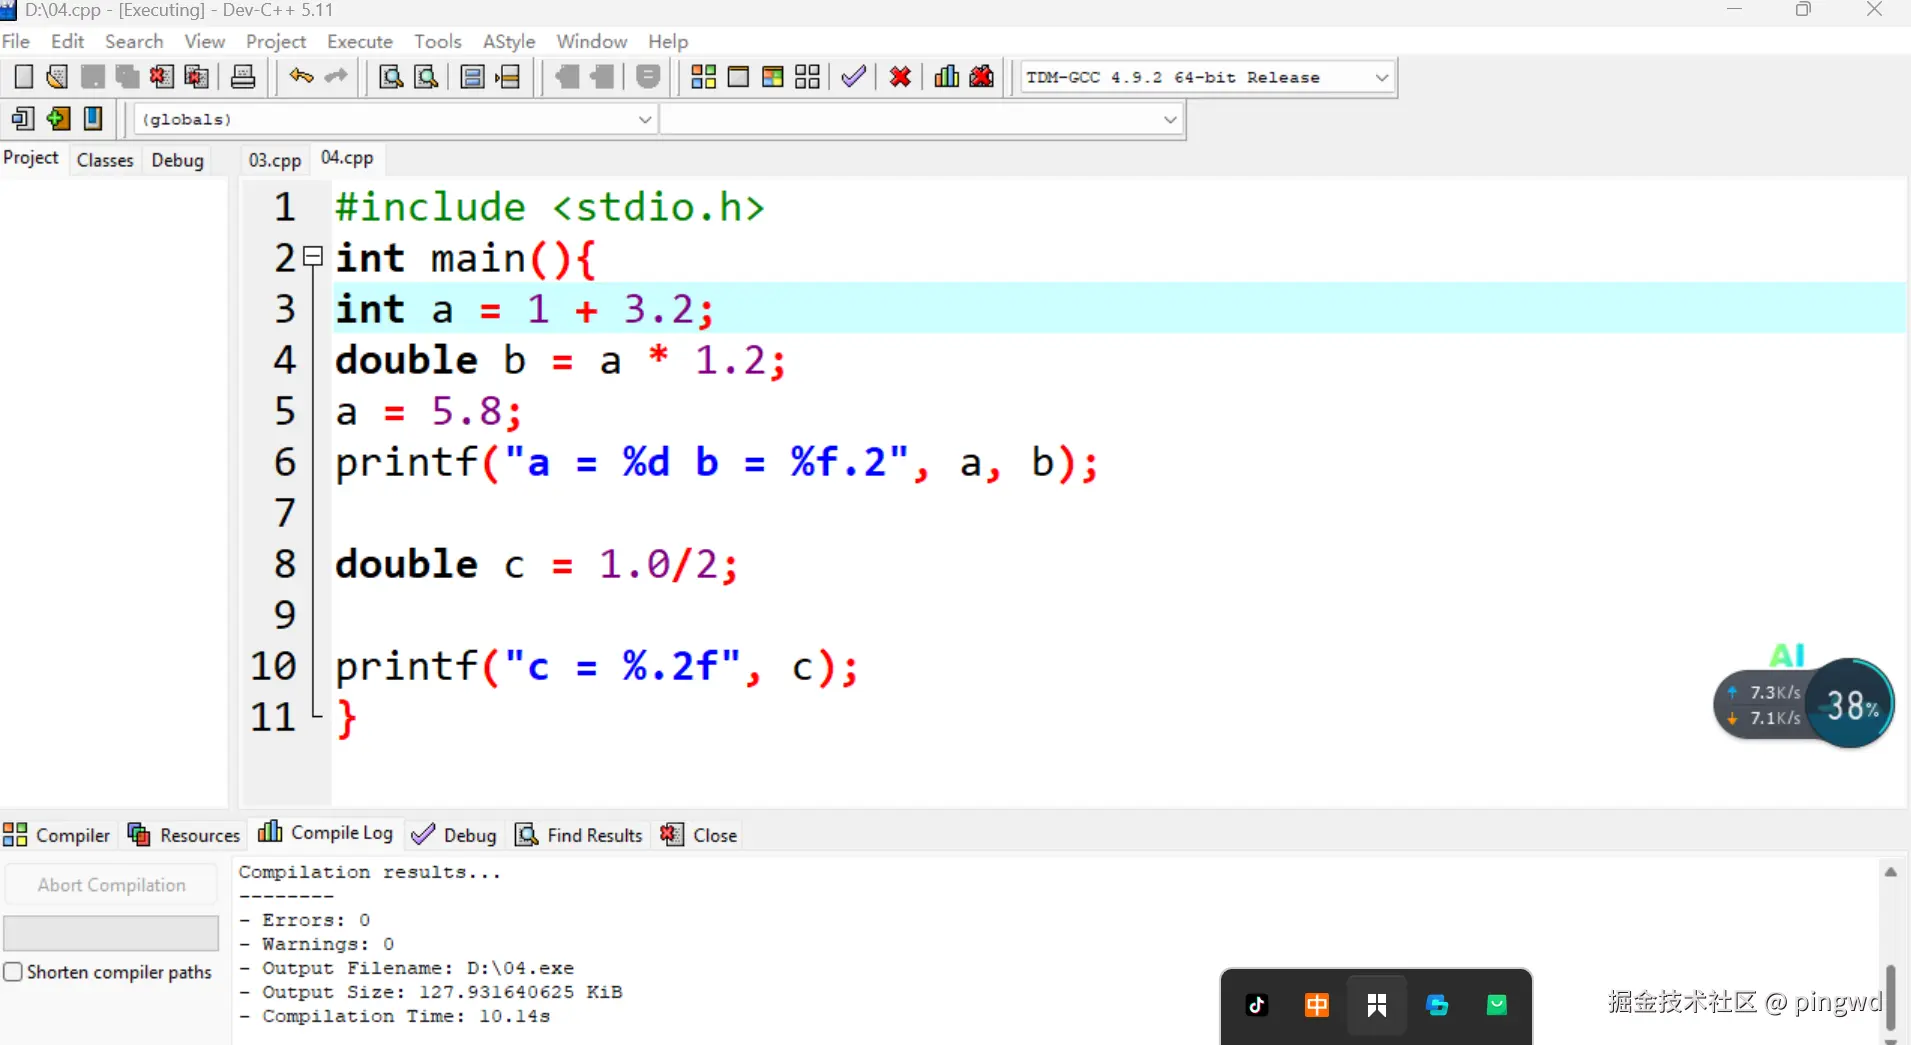Viewport: 1911px width, 1045px height.
Task: Open the Debug tab in the bottom panel
Action: (454, 835)
